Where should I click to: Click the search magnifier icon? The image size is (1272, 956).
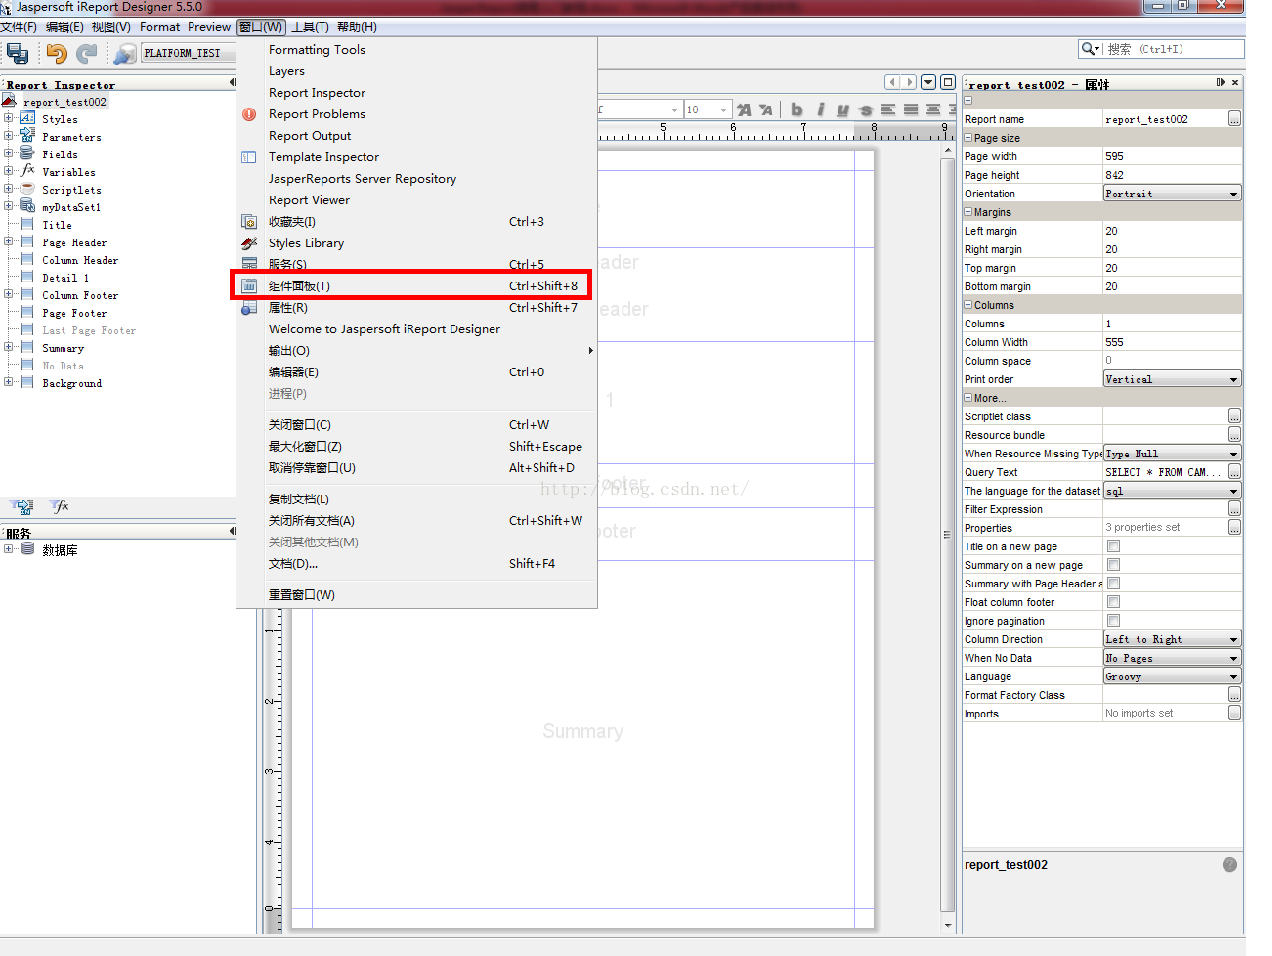[x=1088, y=49]
